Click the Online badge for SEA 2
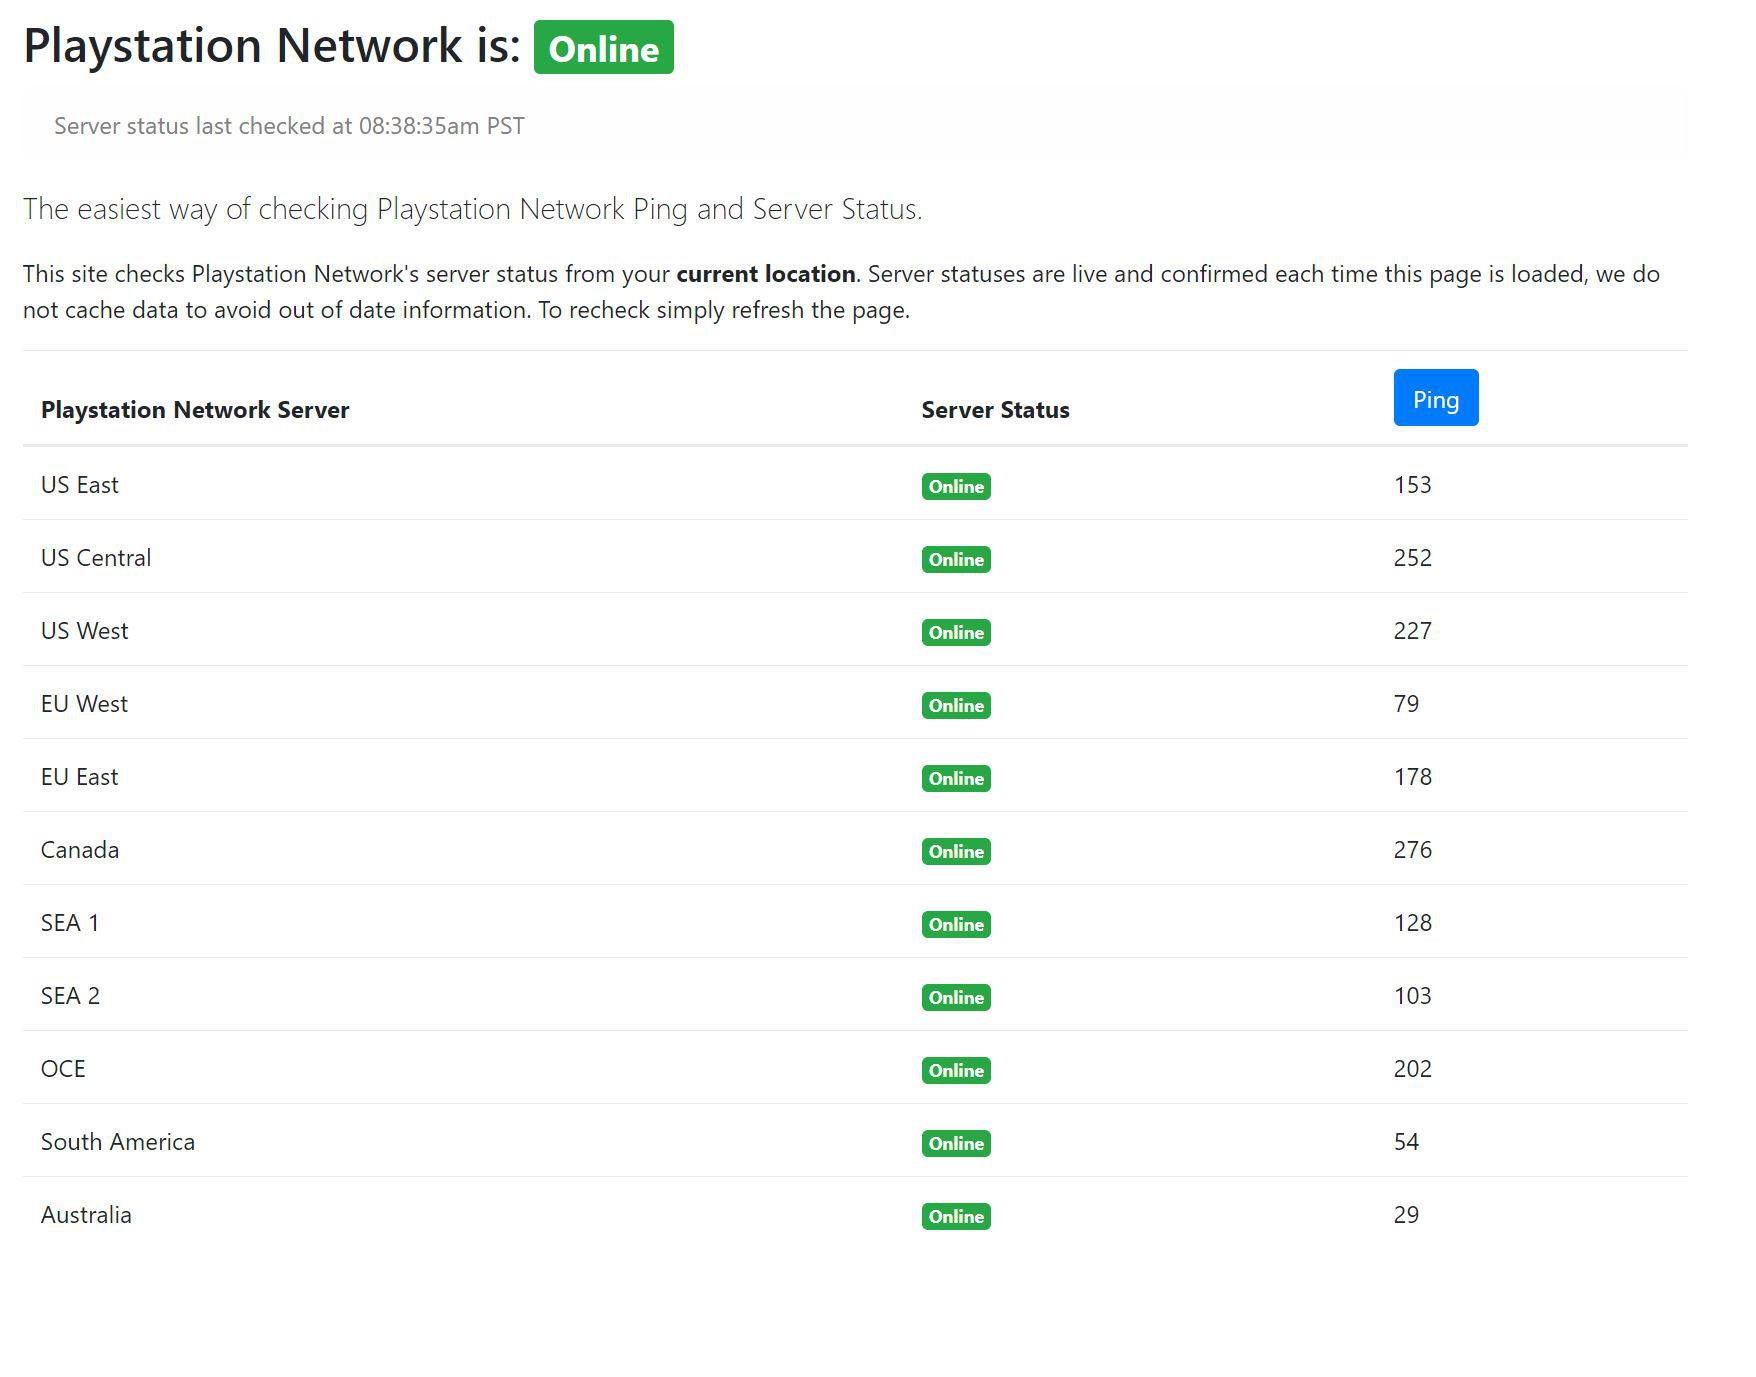 (x=956, y=997)
